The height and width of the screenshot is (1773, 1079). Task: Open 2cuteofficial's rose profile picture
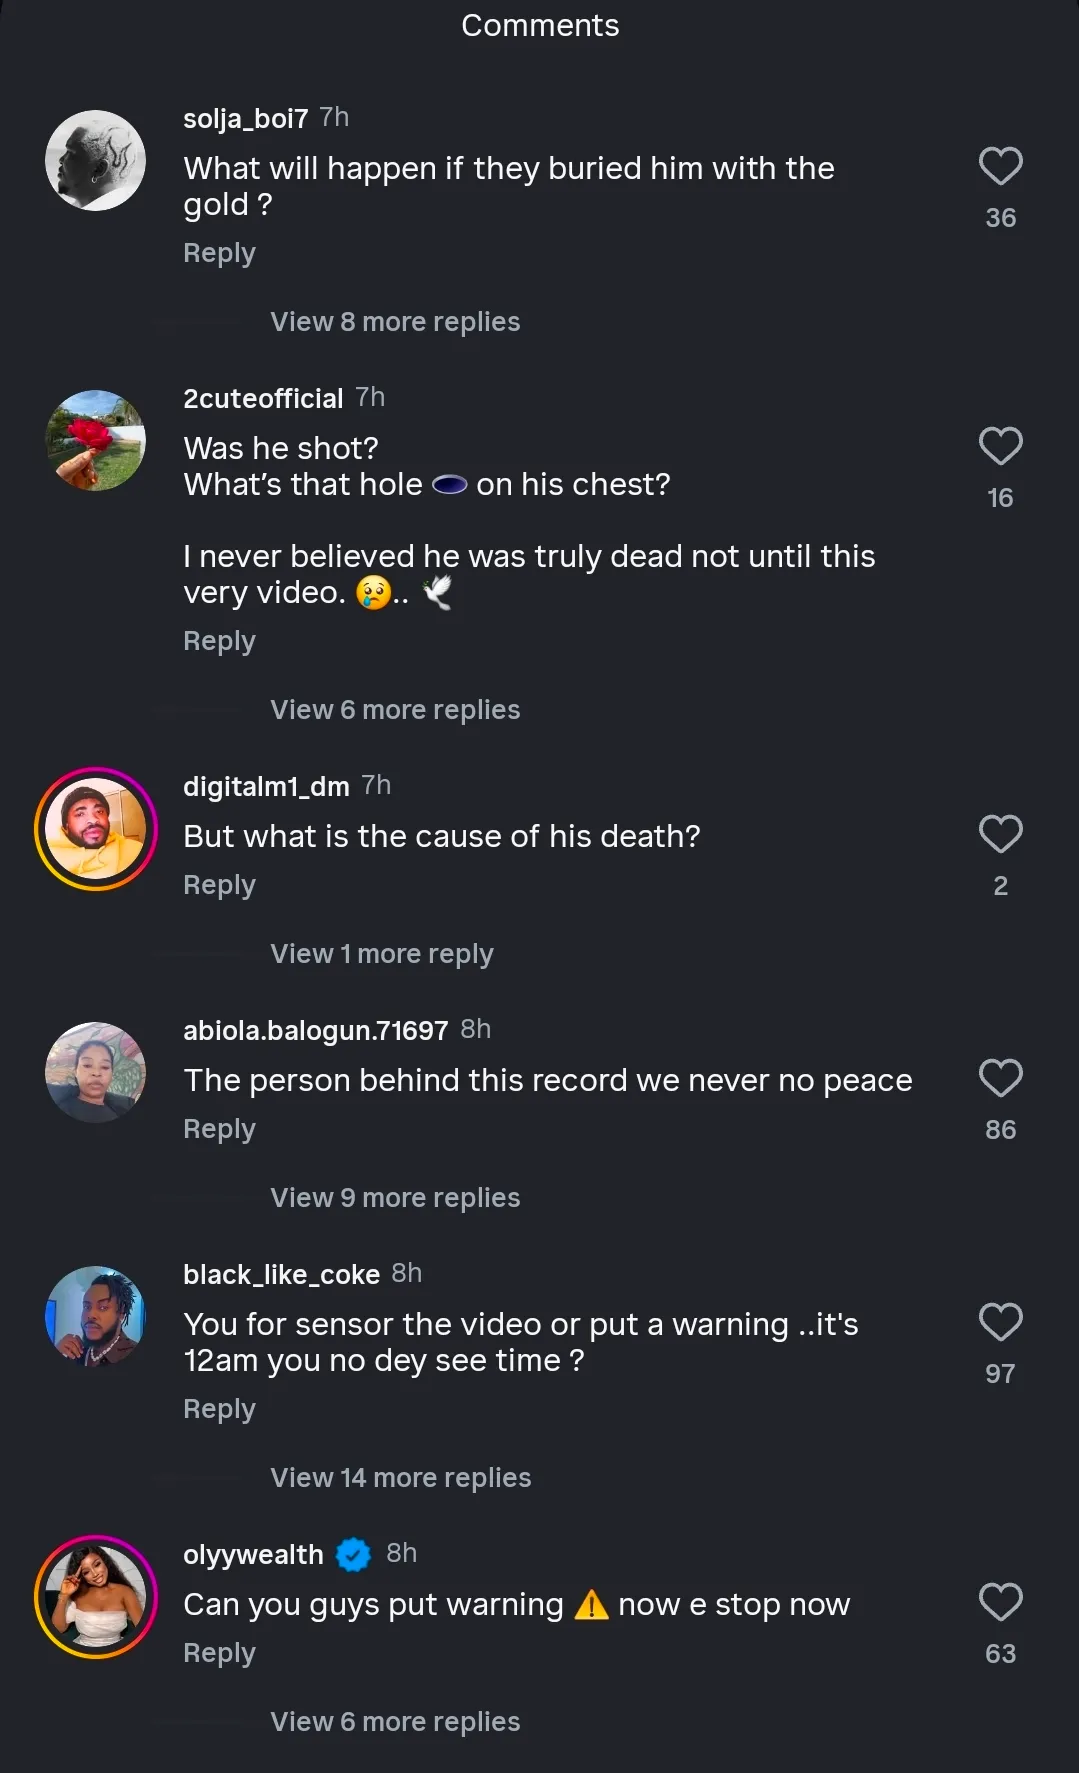pos(96,440)
